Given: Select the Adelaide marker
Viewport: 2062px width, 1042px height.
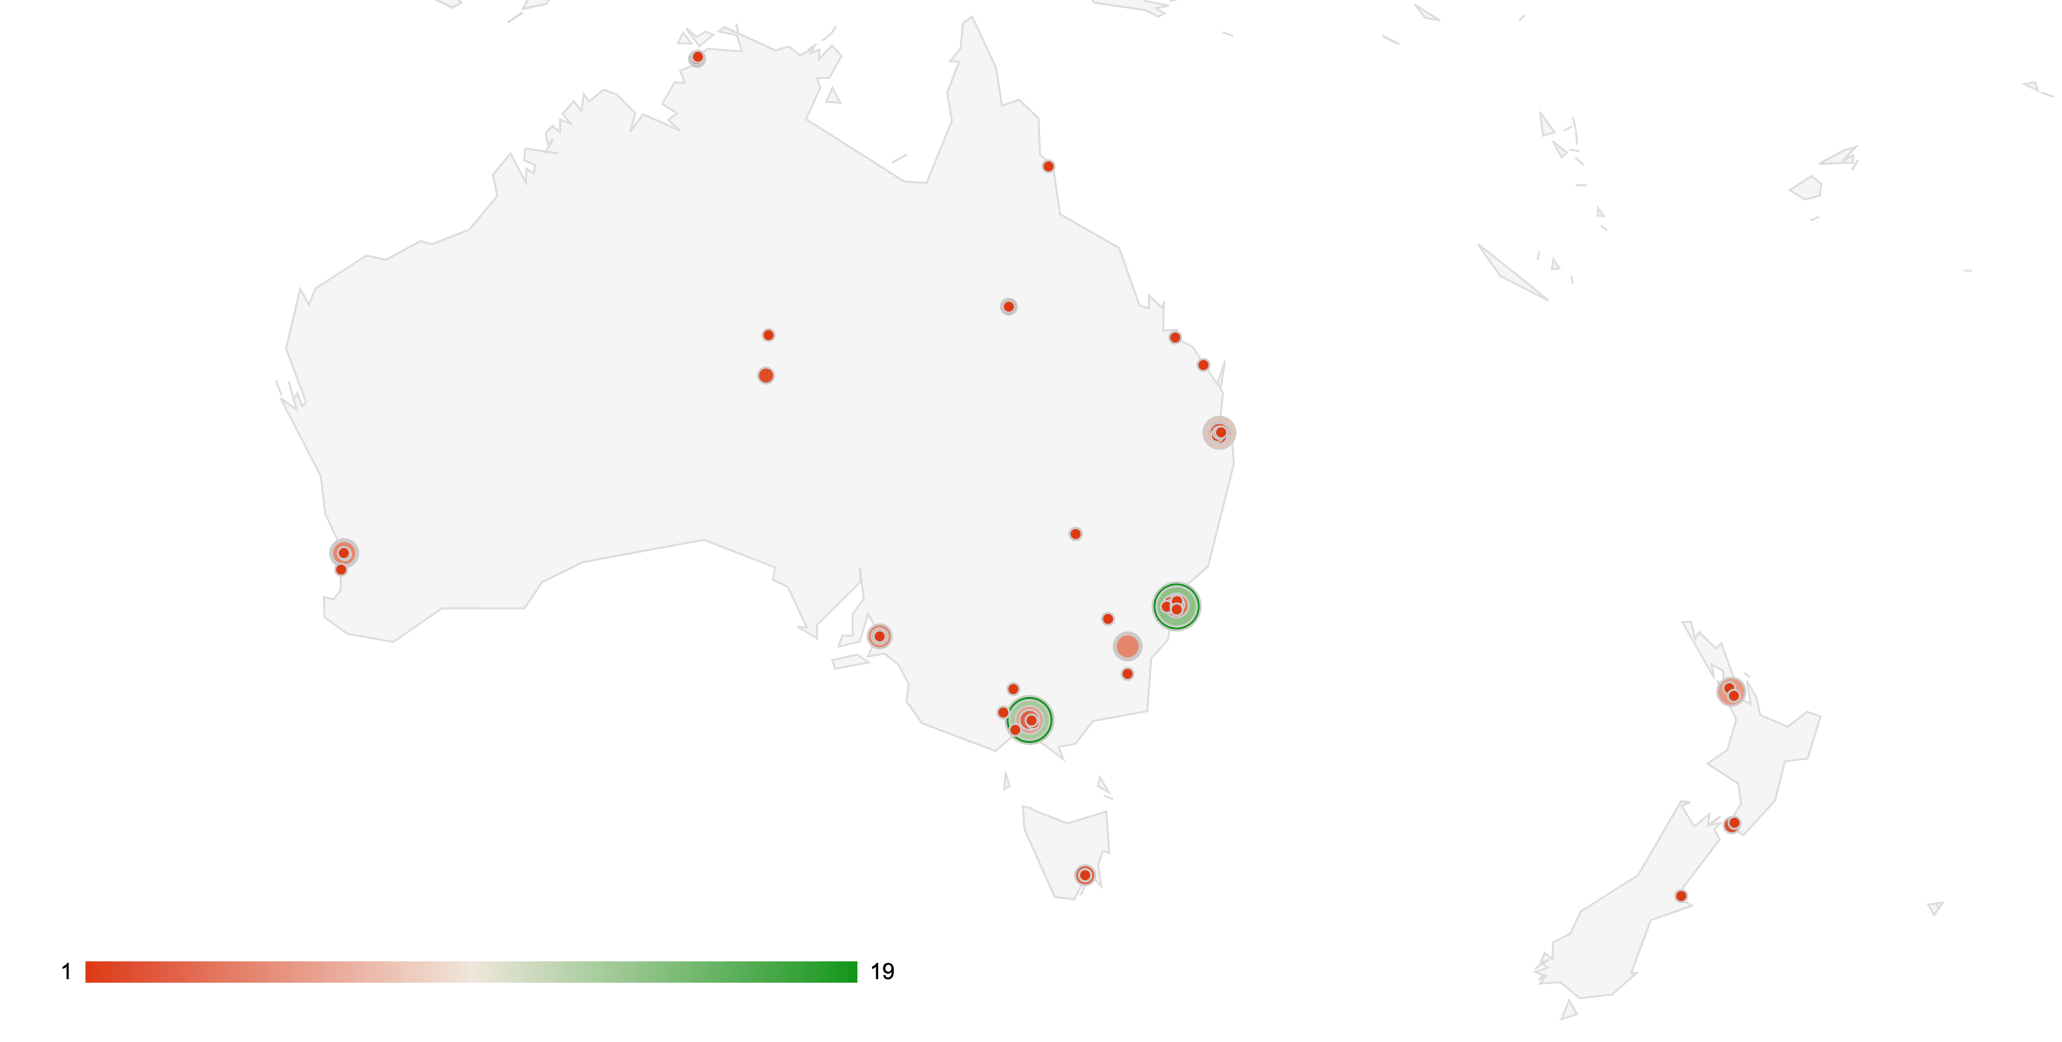Looking at the screenshot, I should pos(879,636).
